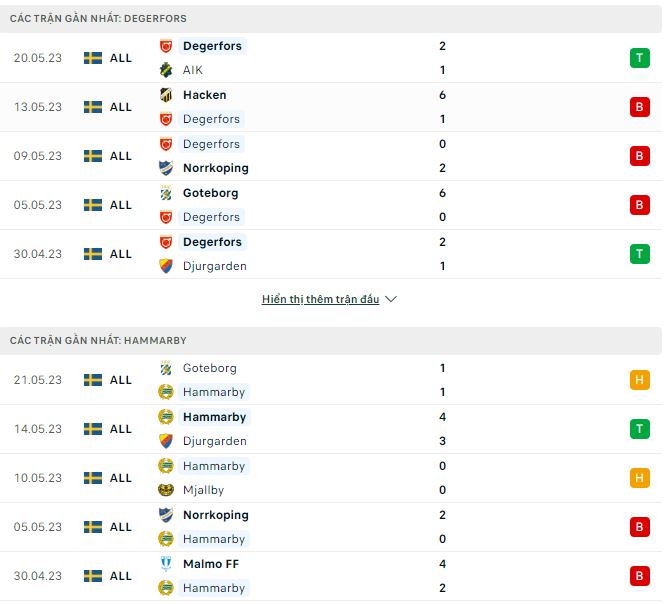
Task: Expand more matches with Hiển thị thêm trận đấu
Action: 320,299
